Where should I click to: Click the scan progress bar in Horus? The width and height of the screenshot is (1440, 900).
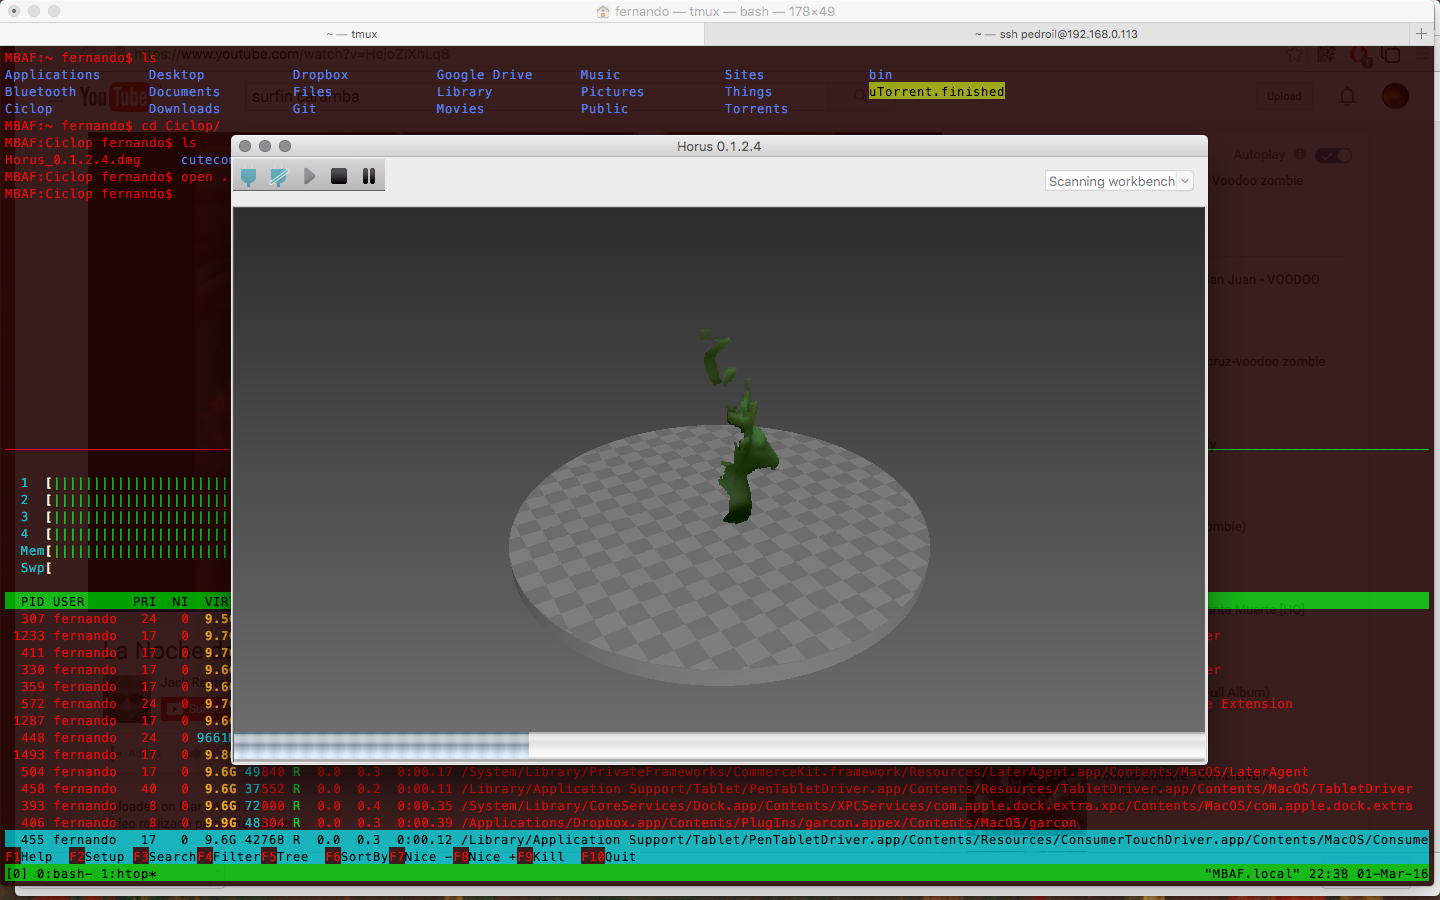click(719, 745)
